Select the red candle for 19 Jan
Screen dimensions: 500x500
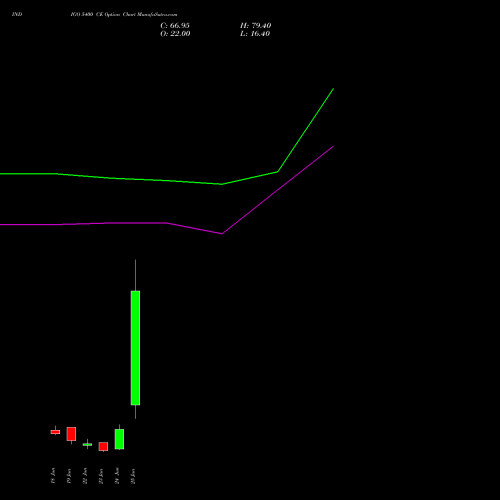point(71,434)
